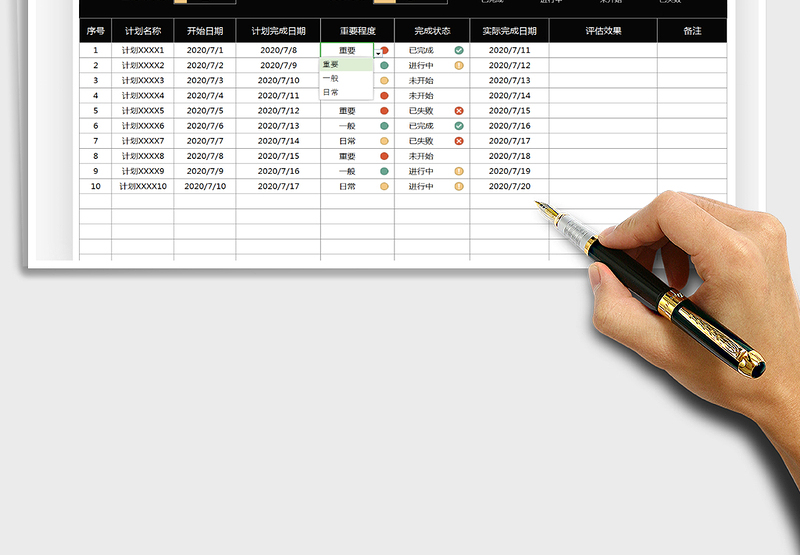Select the 评估效果 column header
This screenshot has height=555, width=800.
[602, 31]
